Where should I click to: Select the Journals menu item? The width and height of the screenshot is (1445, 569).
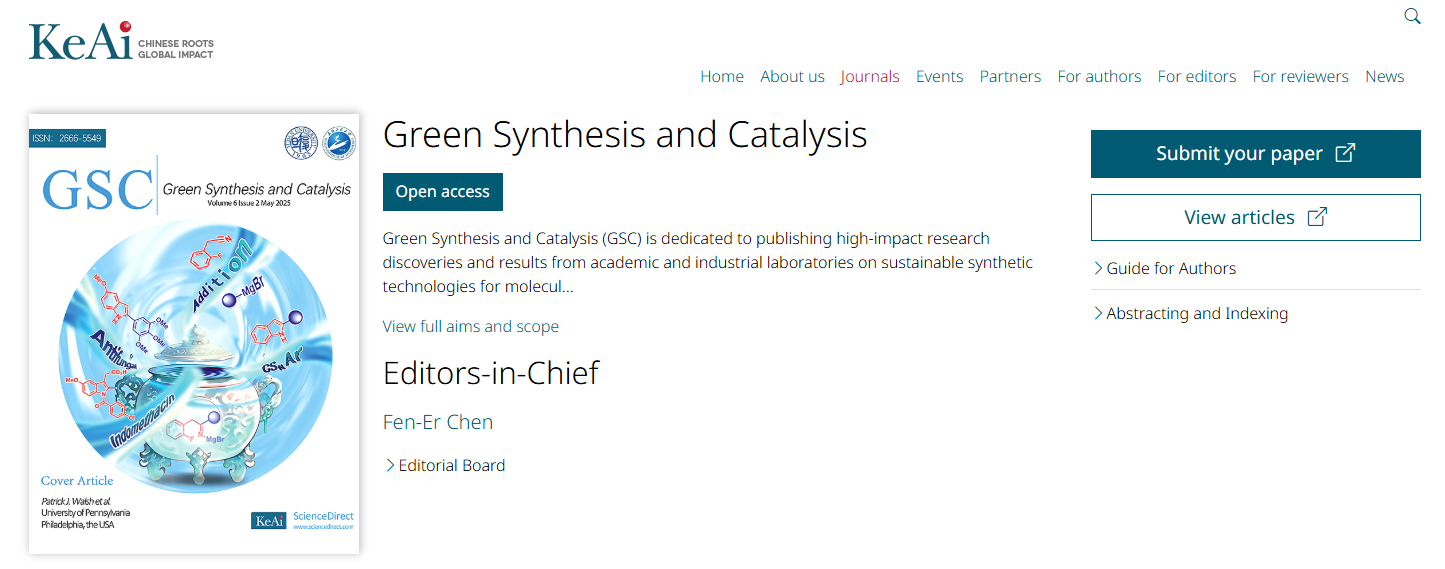coord(870,76)
